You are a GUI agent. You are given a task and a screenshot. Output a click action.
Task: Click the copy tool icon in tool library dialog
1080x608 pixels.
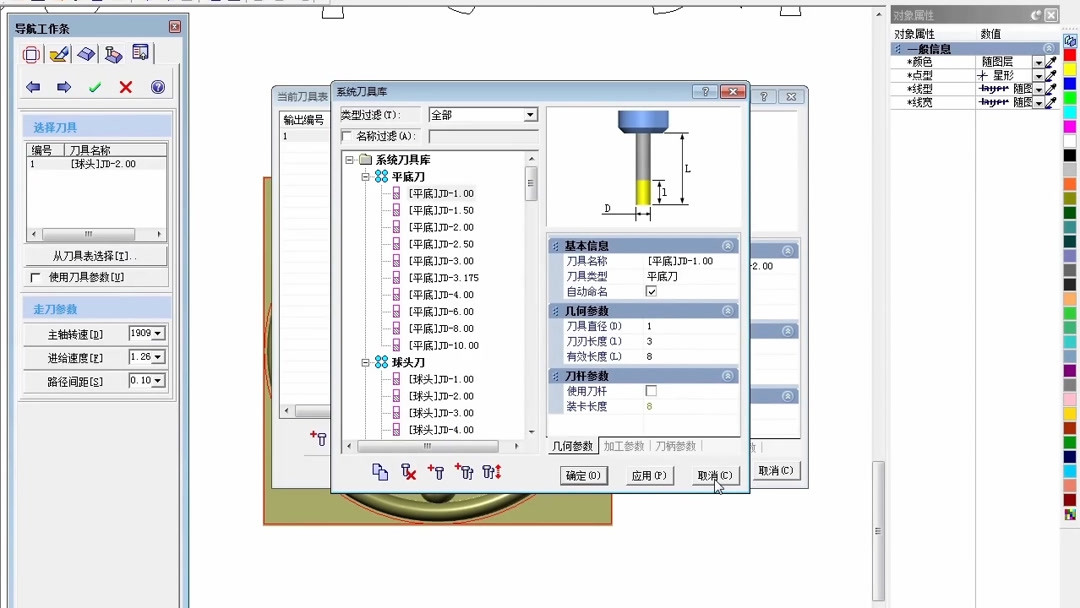[x=380, y=471]
